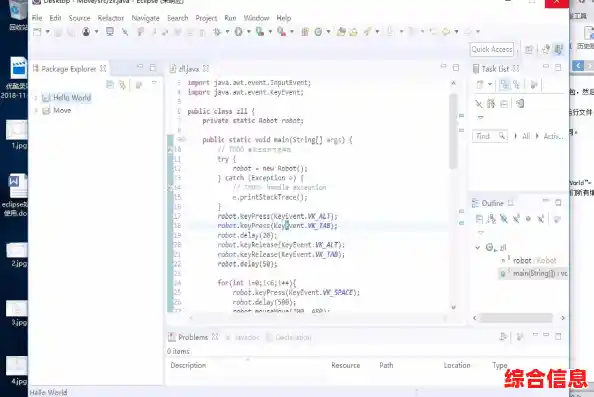Open the New wizard dropdown arrow
Image resolution: width=594 pixels, height=397 pixels.
point(48,32)
